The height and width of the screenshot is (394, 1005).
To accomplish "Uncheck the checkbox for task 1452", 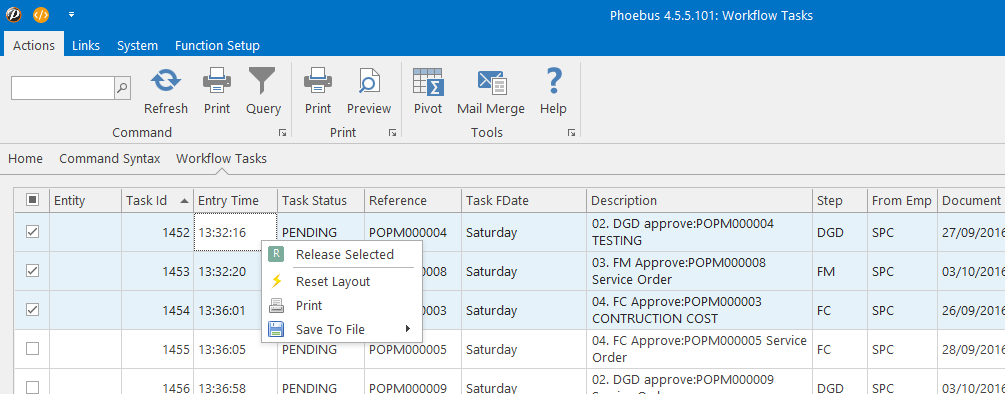I will (32, 232).
